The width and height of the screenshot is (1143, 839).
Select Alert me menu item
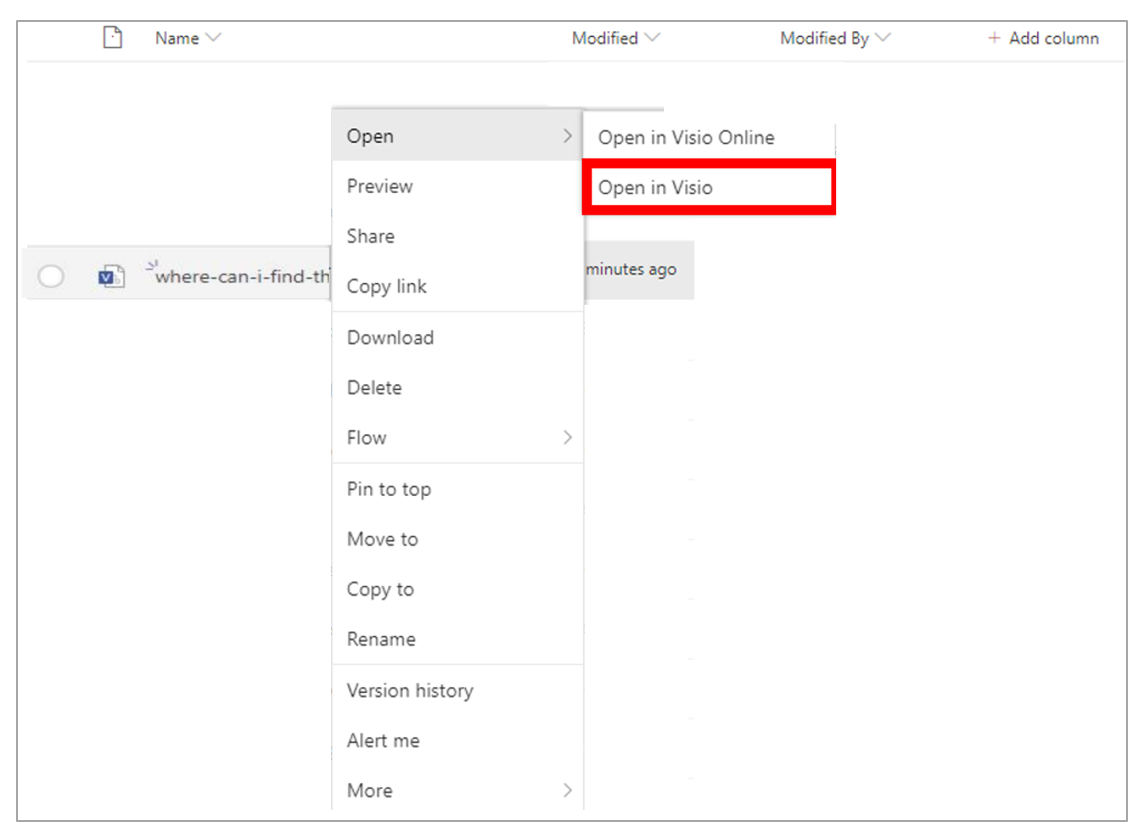click(x=458, y=741)
